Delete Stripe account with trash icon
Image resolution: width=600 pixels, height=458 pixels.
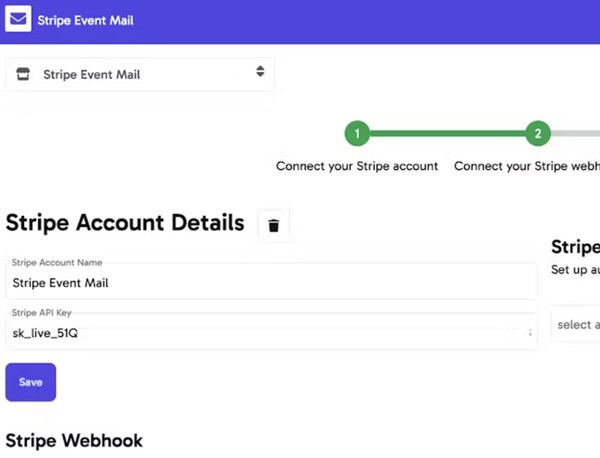pyautogui.click(x=273, y=226)
